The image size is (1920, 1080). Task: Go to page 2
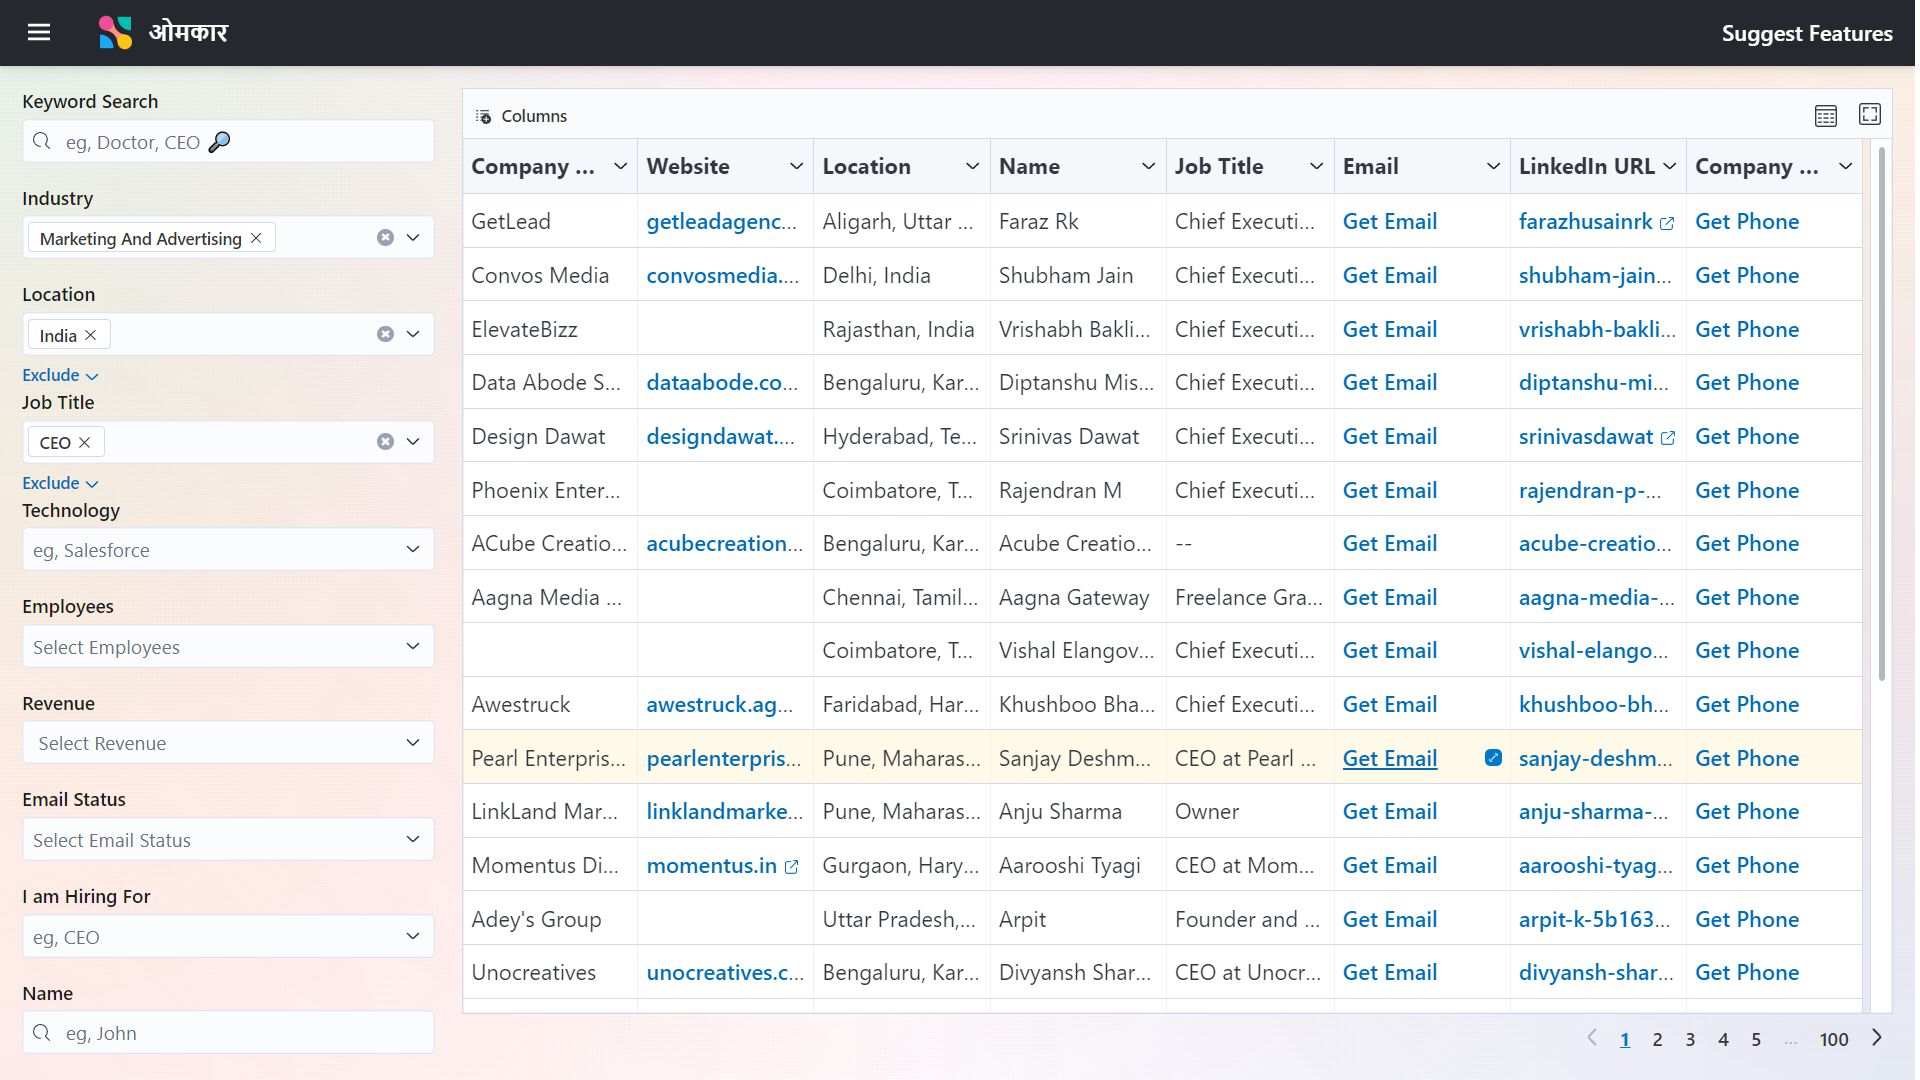tap(1657, 1040)
